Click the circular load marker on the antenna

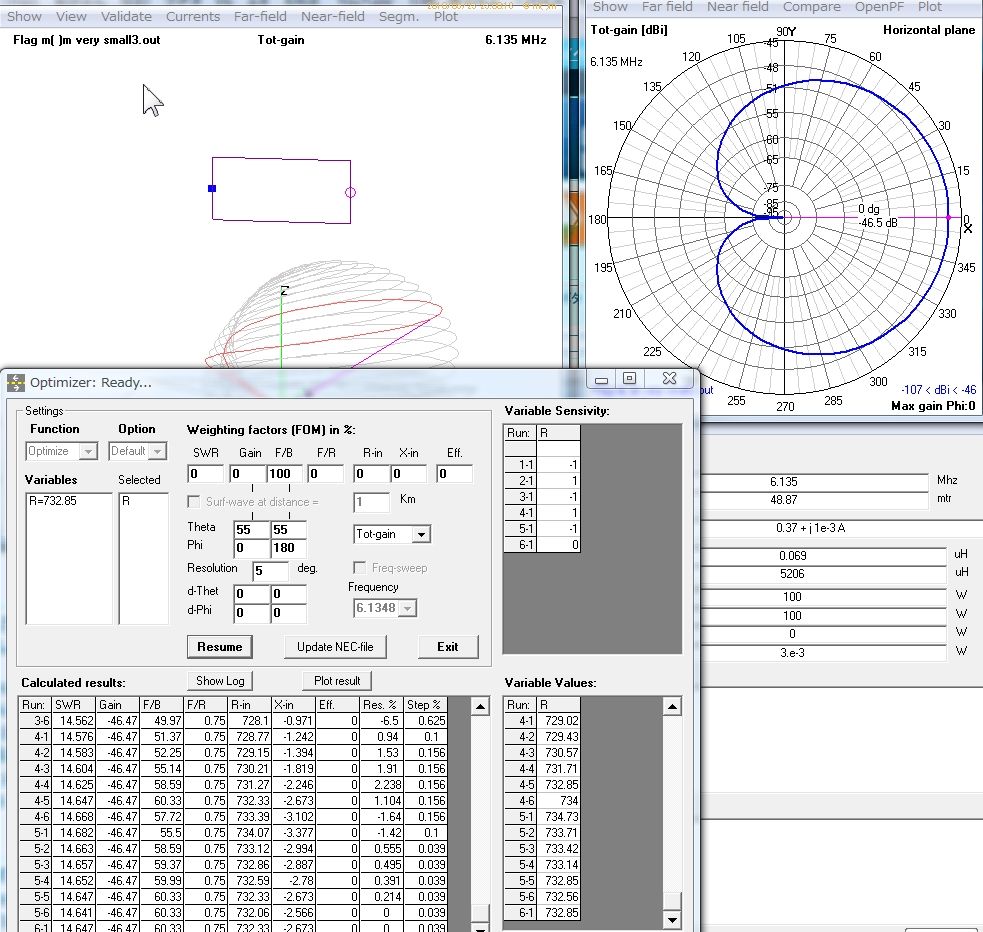pos(350,192)
